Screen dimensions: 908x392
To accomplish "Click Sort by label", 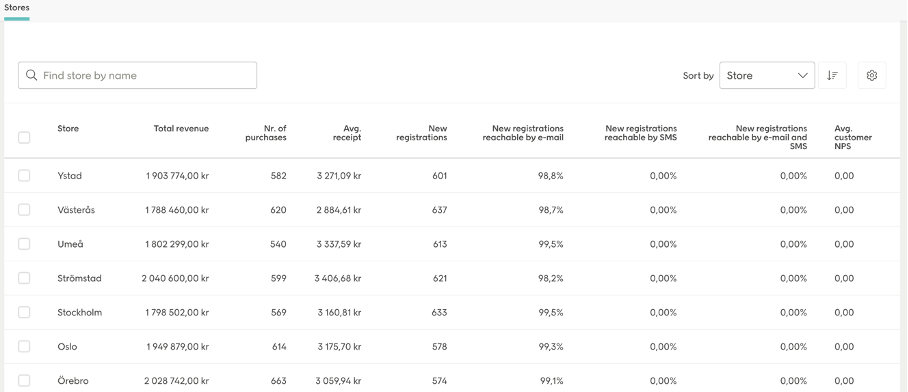I will click(698, 75).
